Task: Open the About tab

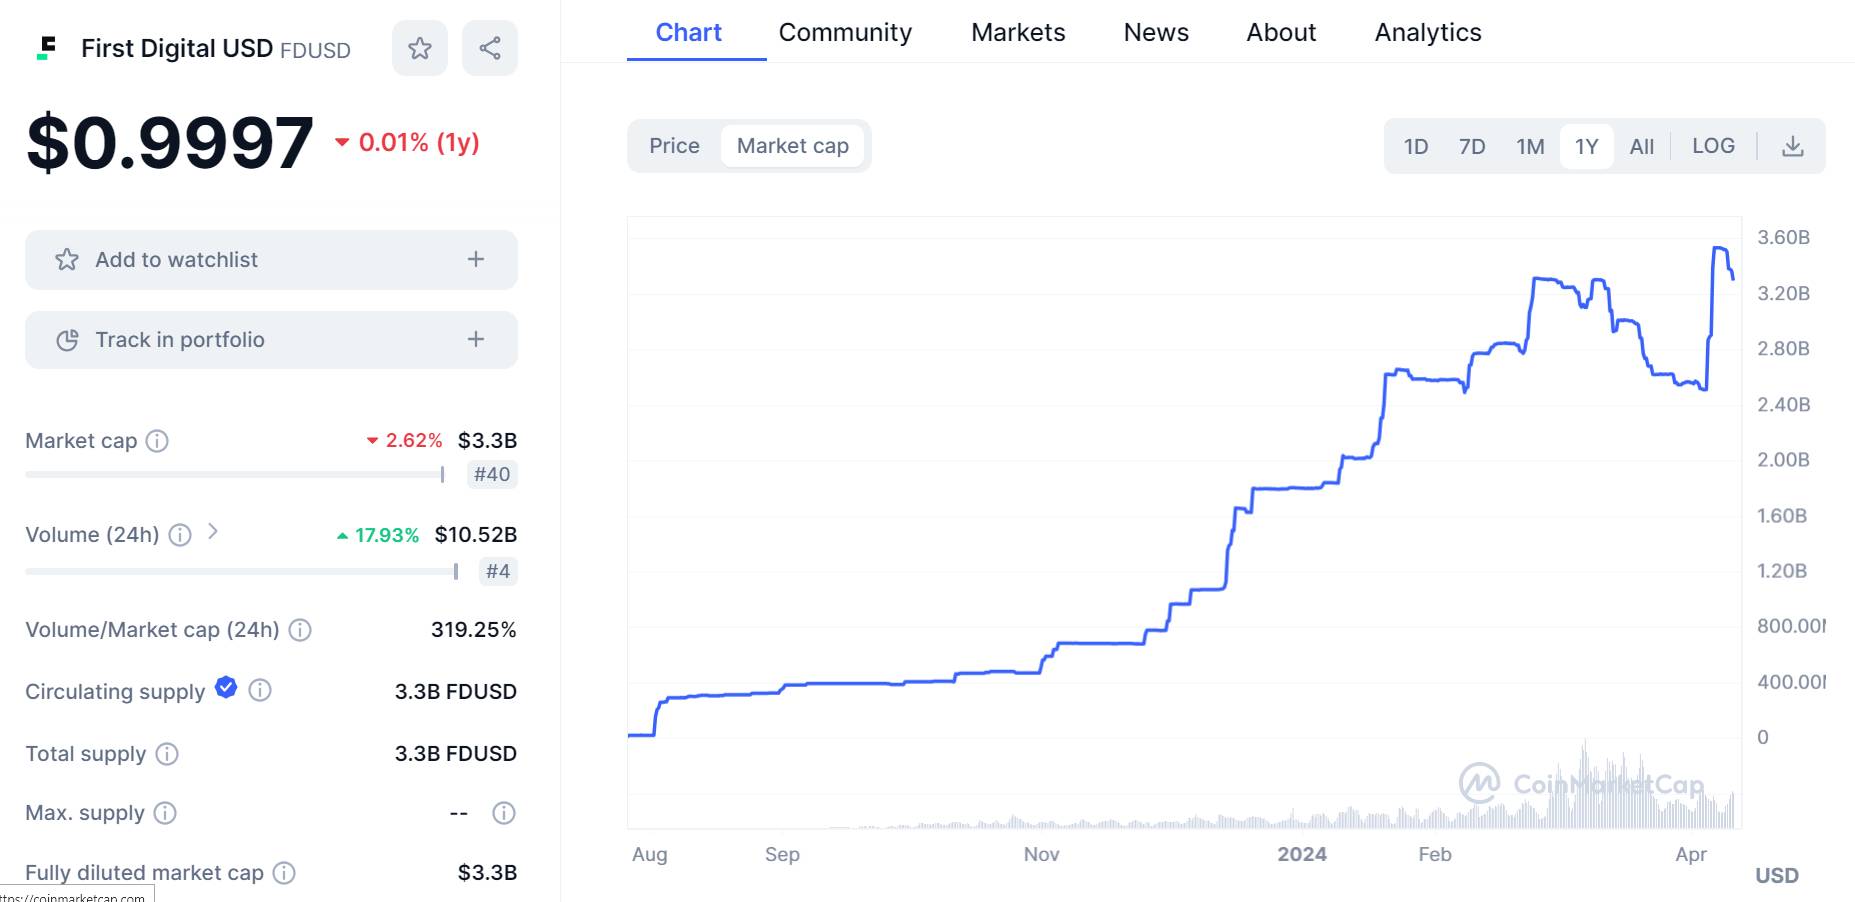Action: (x=1281, y=33)
